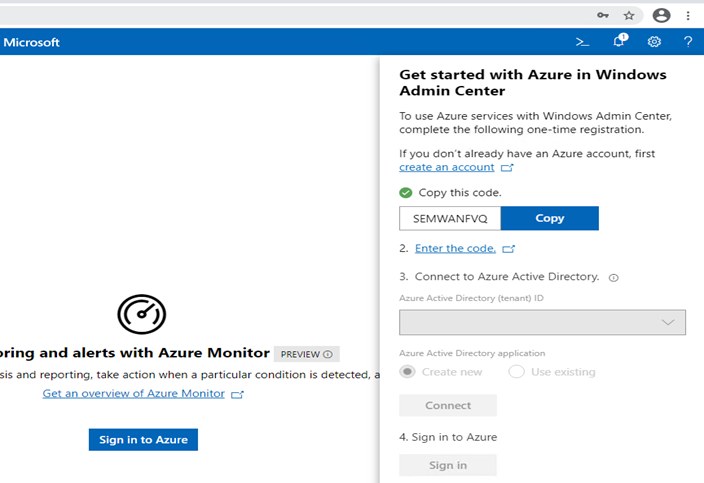Click the browser password key icon
This screenshot has height=483, width=704.
pos(603,16)
